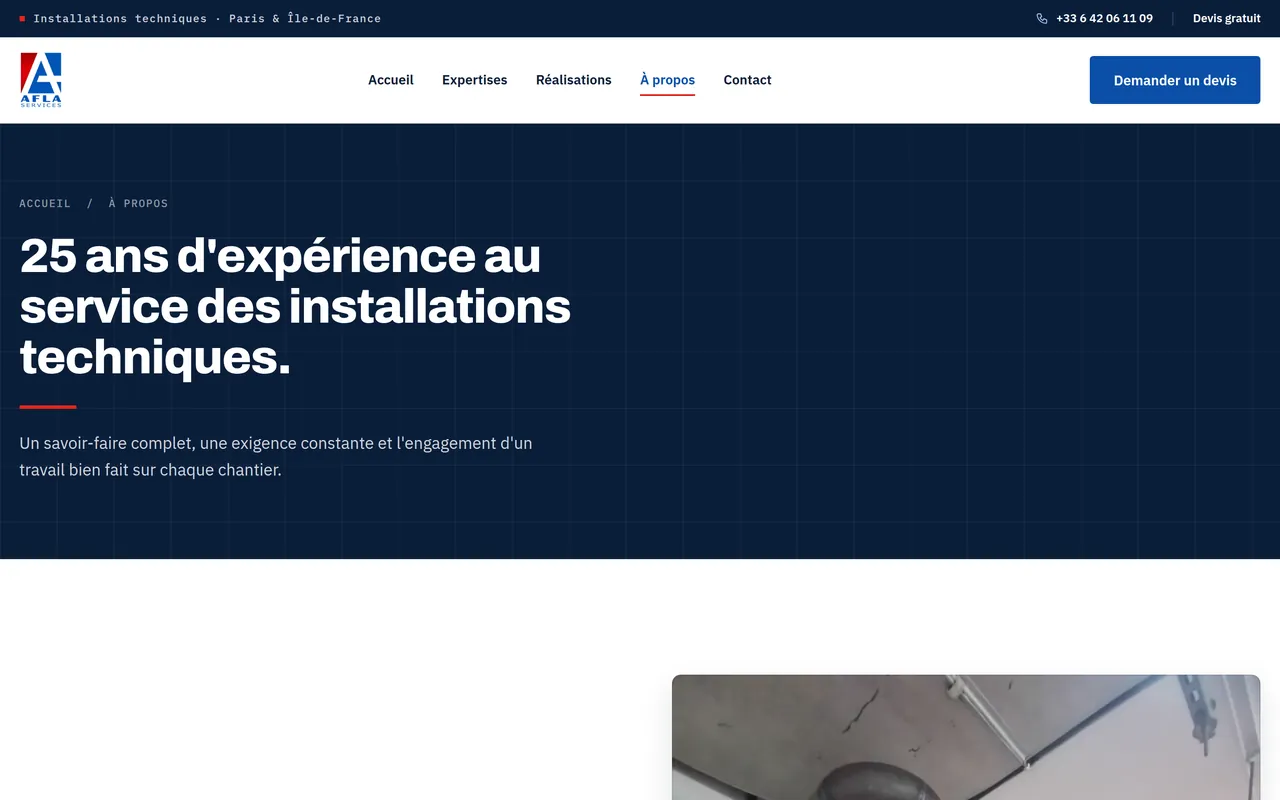Click the AFLA Services logo
The height and width of the screenshot is (800, 1280).
(41, 80)
